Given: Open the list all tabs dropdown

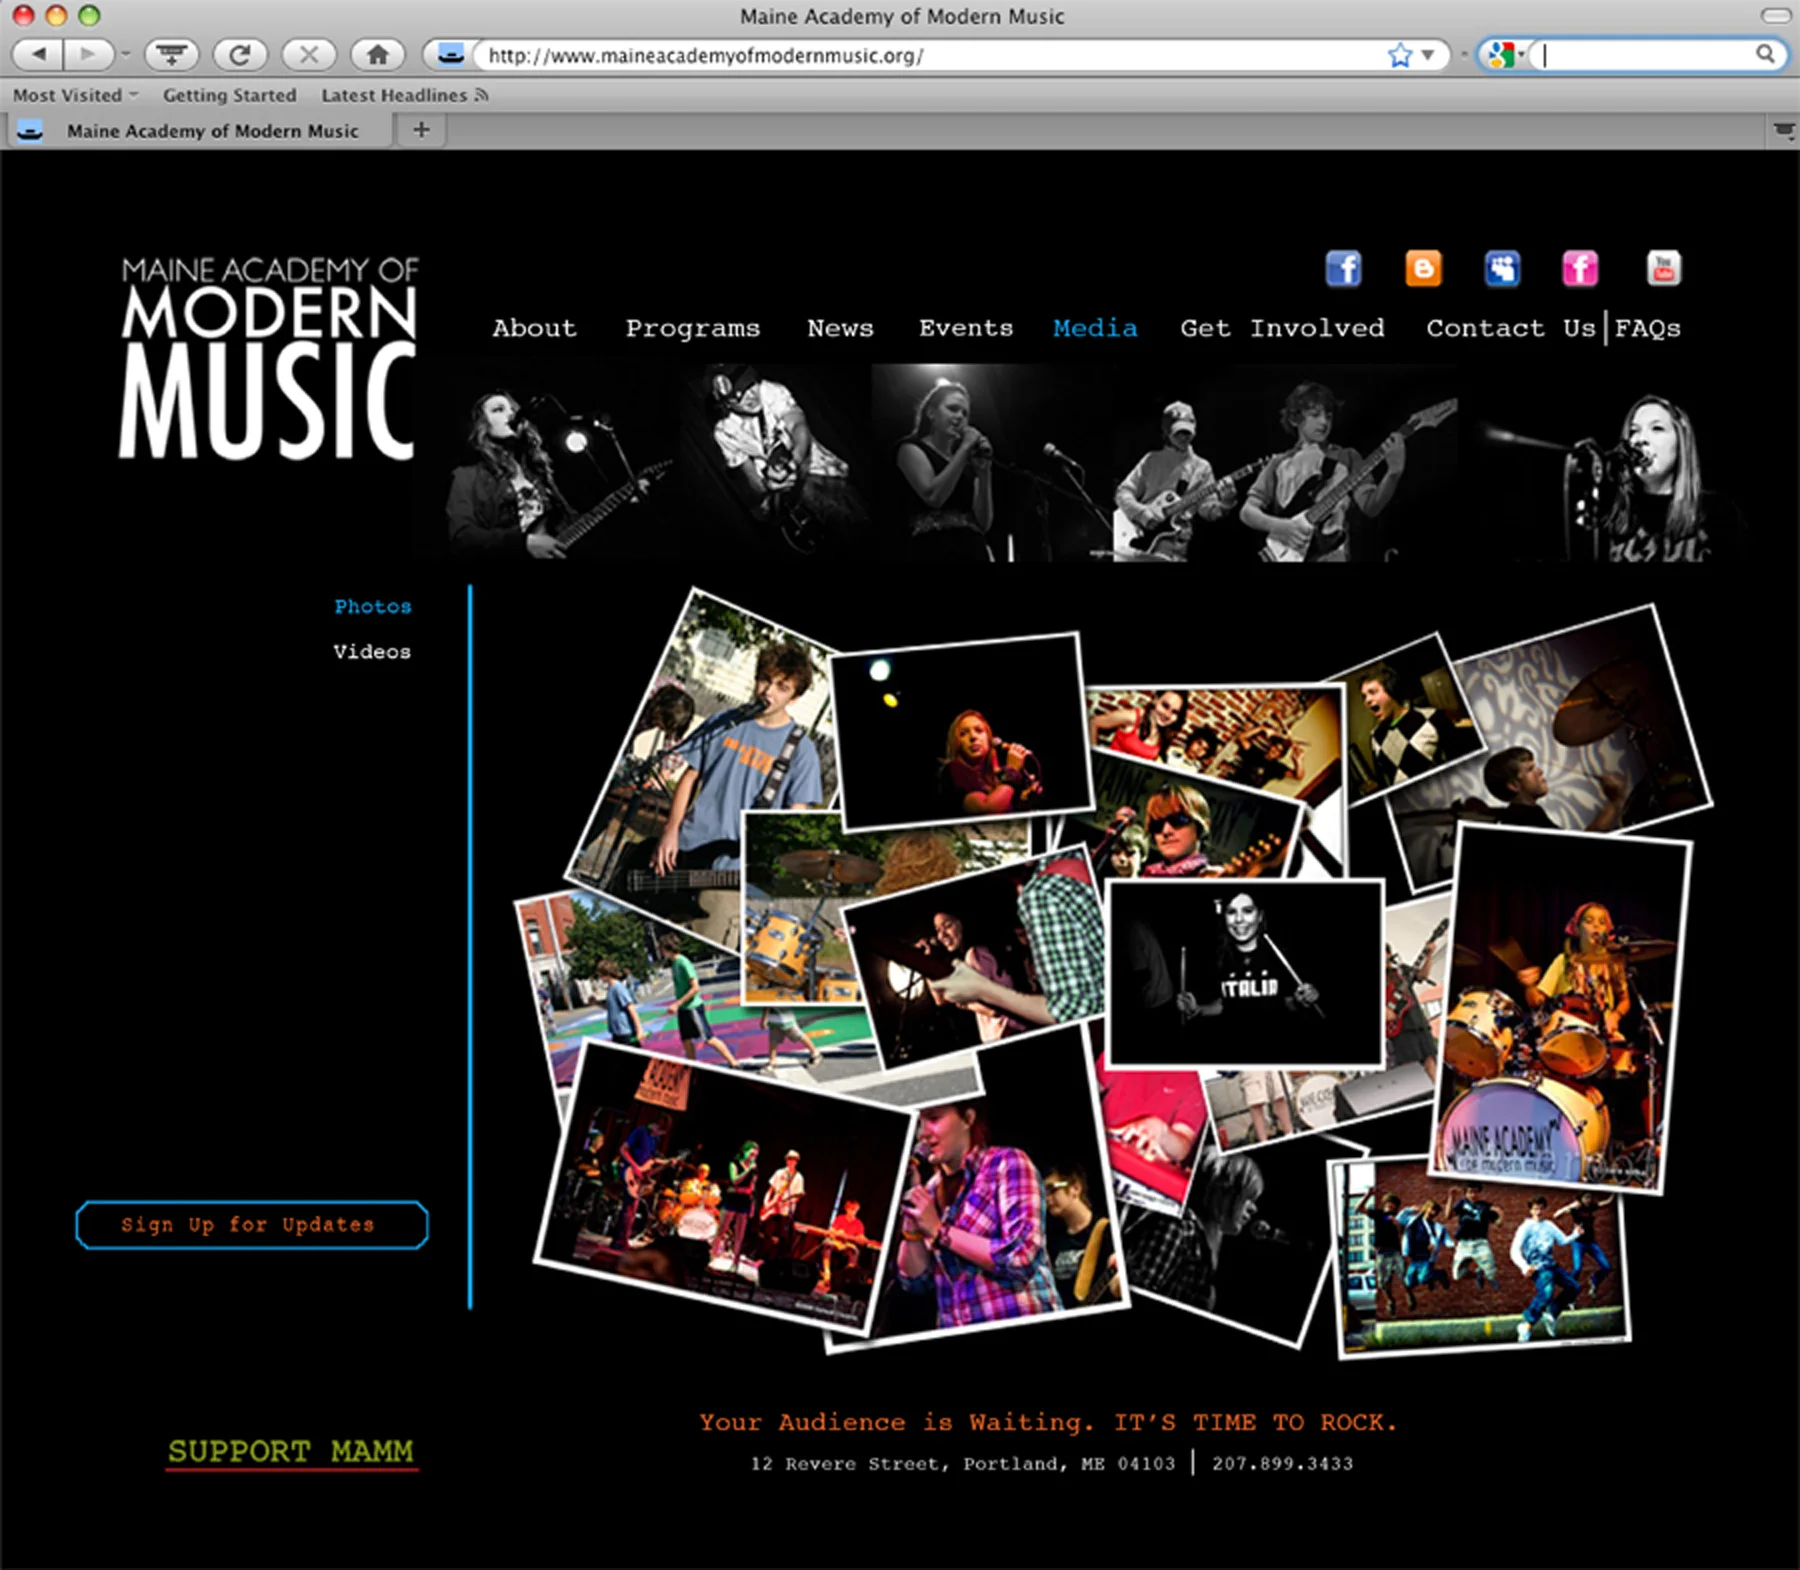Looking at the screenshot, I should tap(1783, 130).
